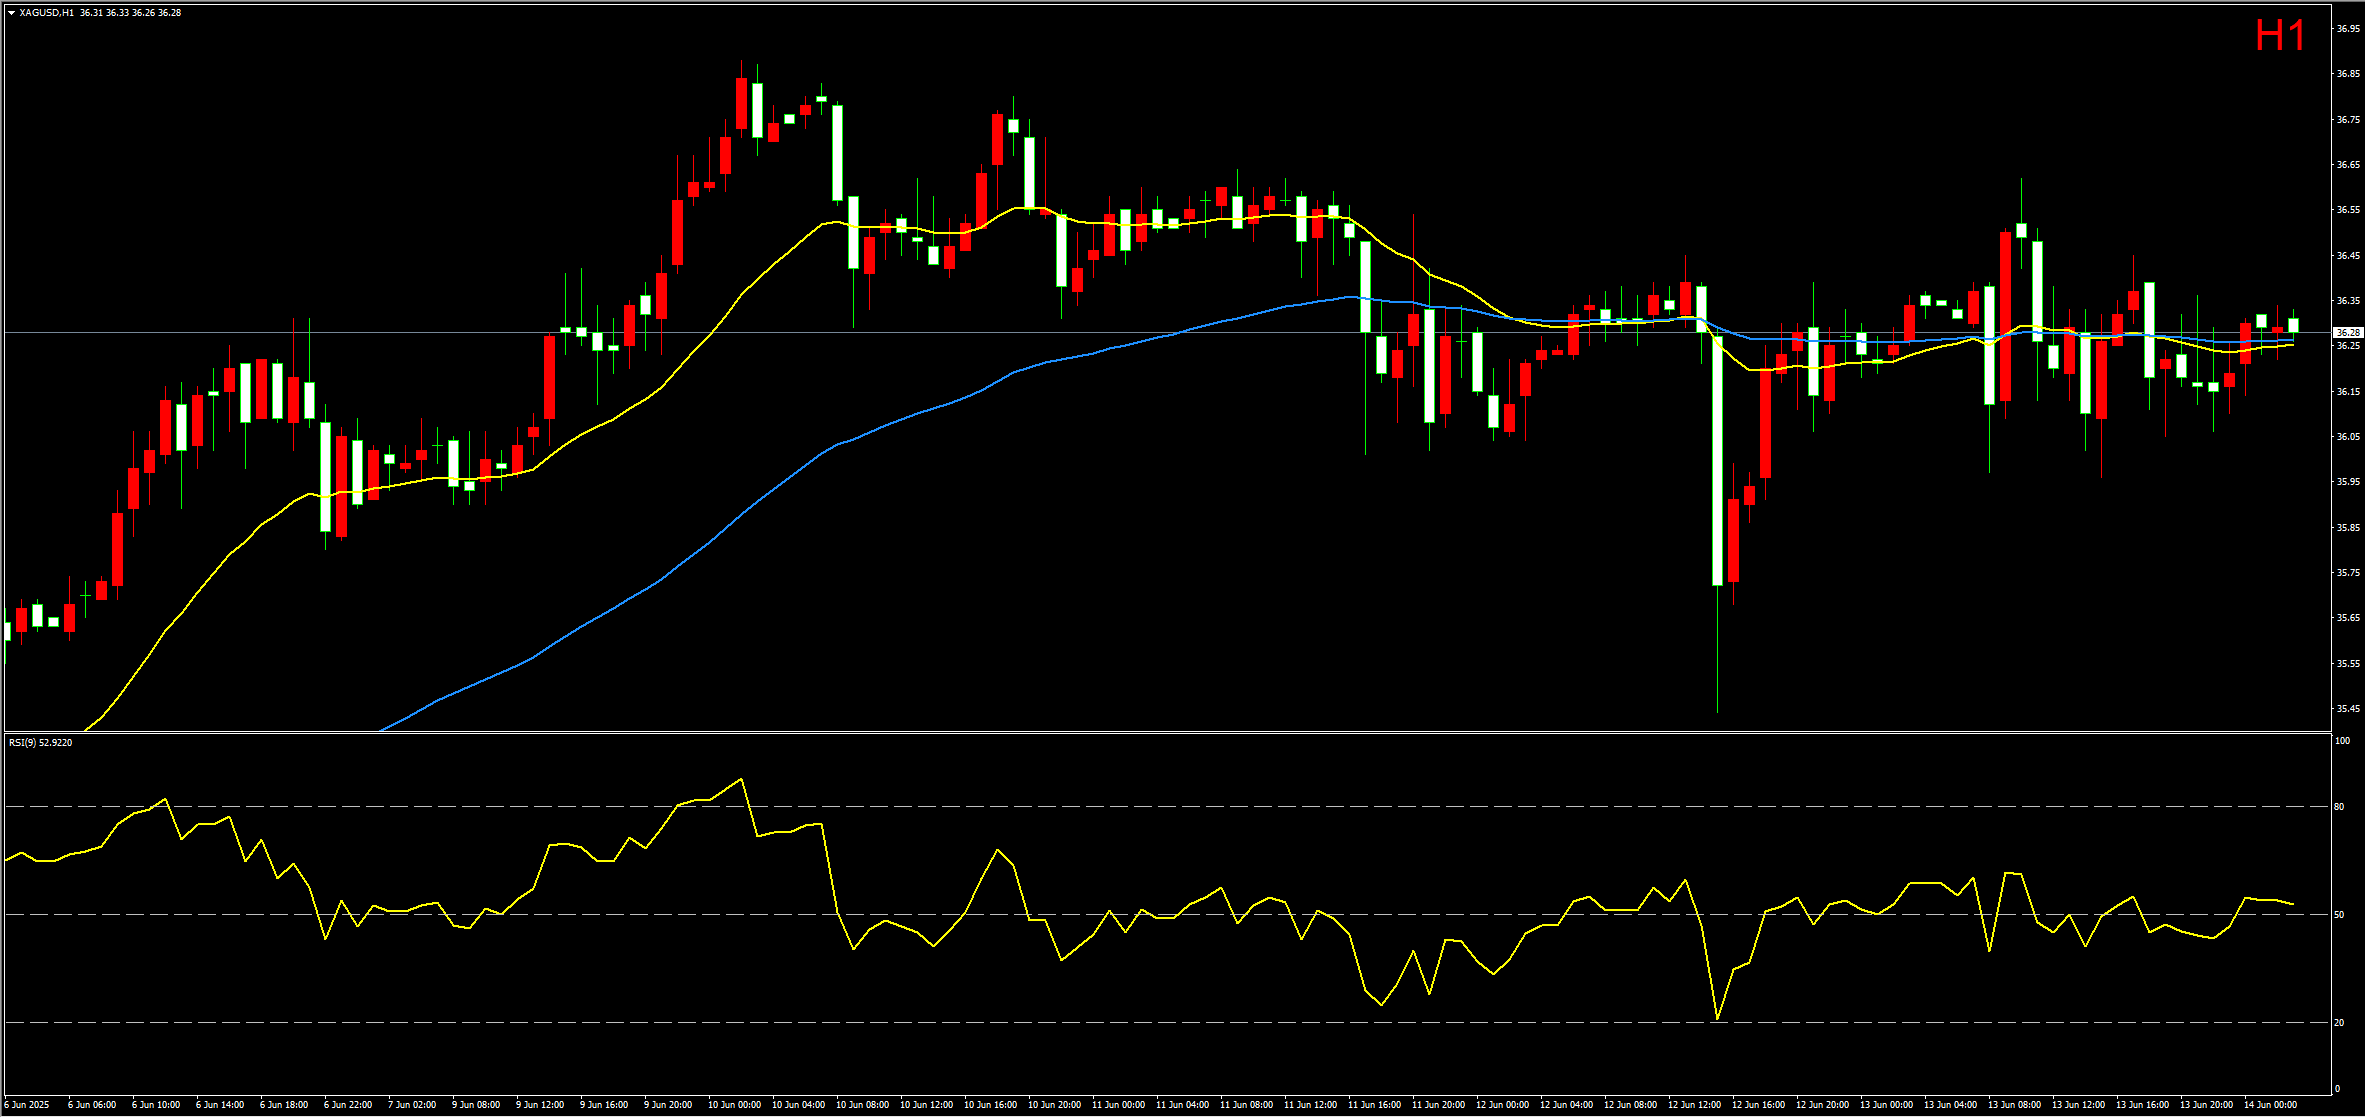Click the 11 Jun 00:00 time label

[1118, 1105]
